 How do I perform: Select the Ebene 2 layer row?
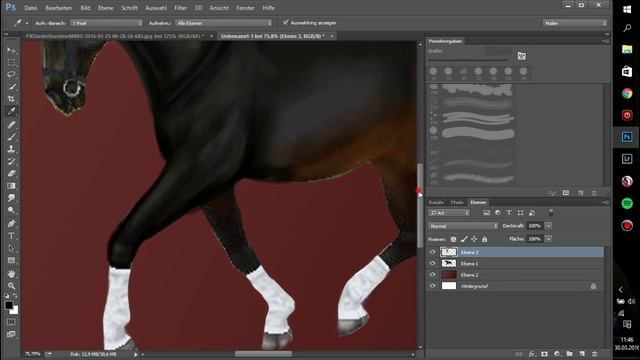pyautogui.click(x=515, y=275)
